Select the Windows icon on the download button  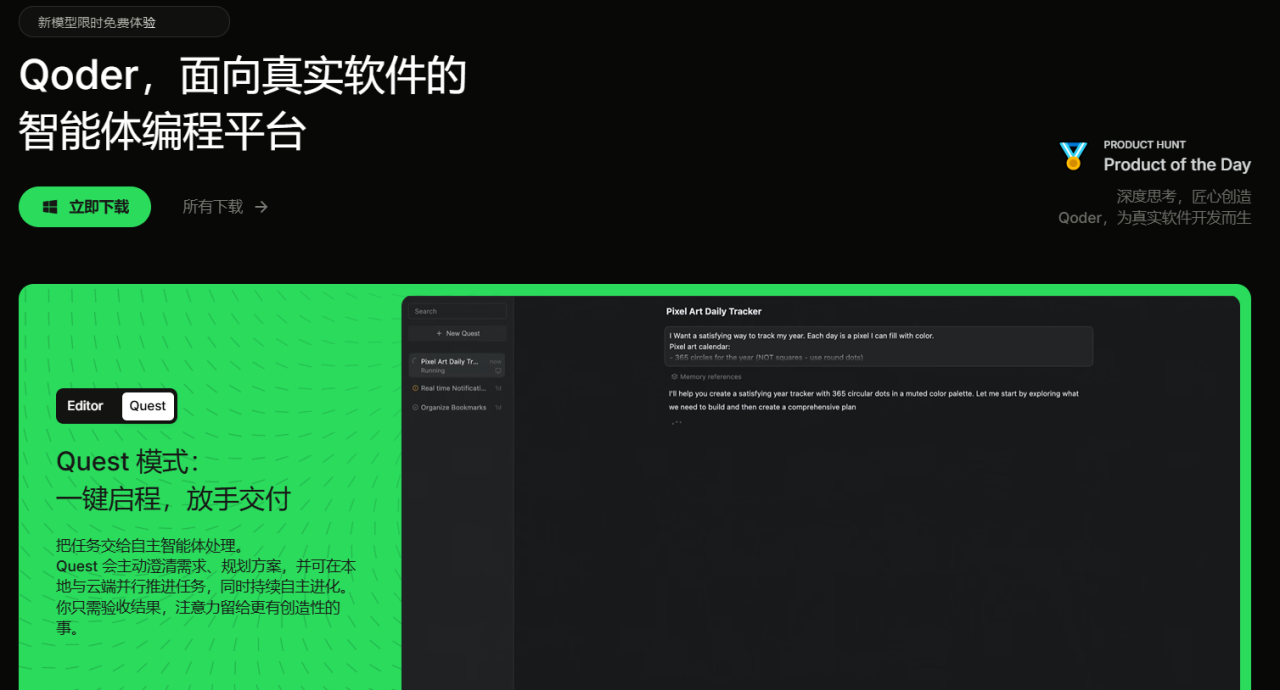tap(49, 206)
